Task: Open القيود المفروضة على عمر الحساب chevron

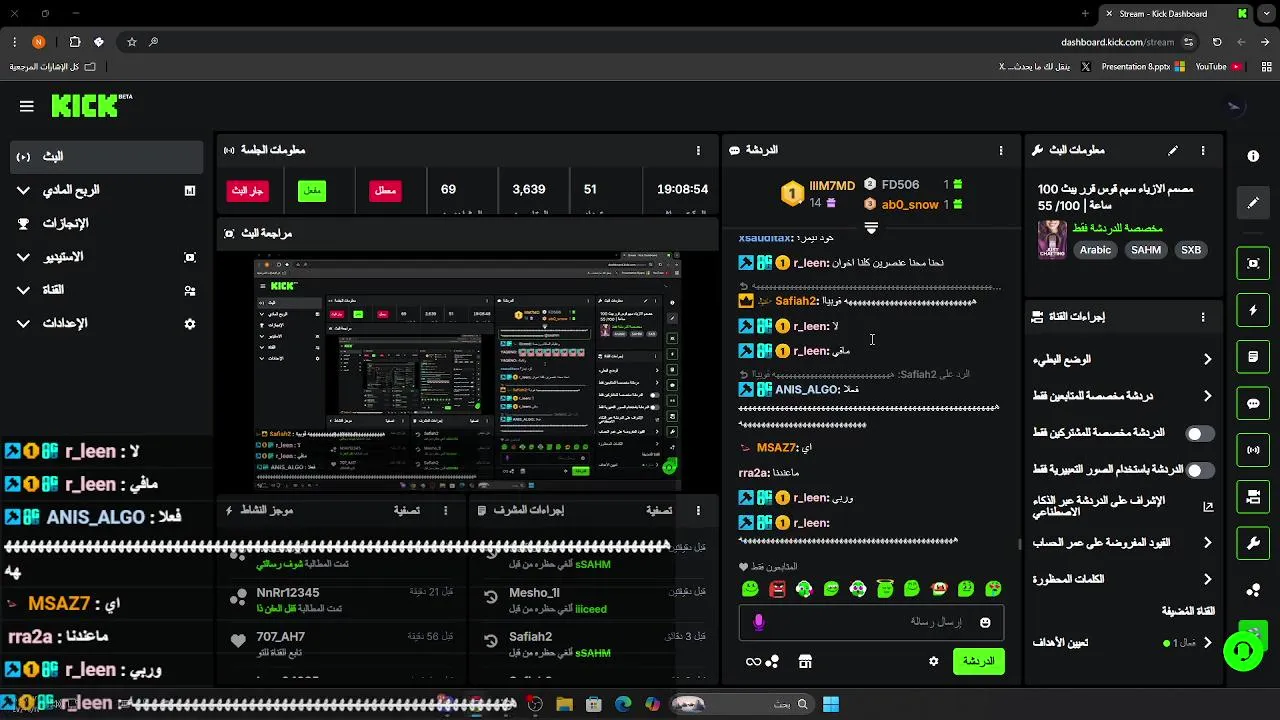Action: [x=1207, y=543]
